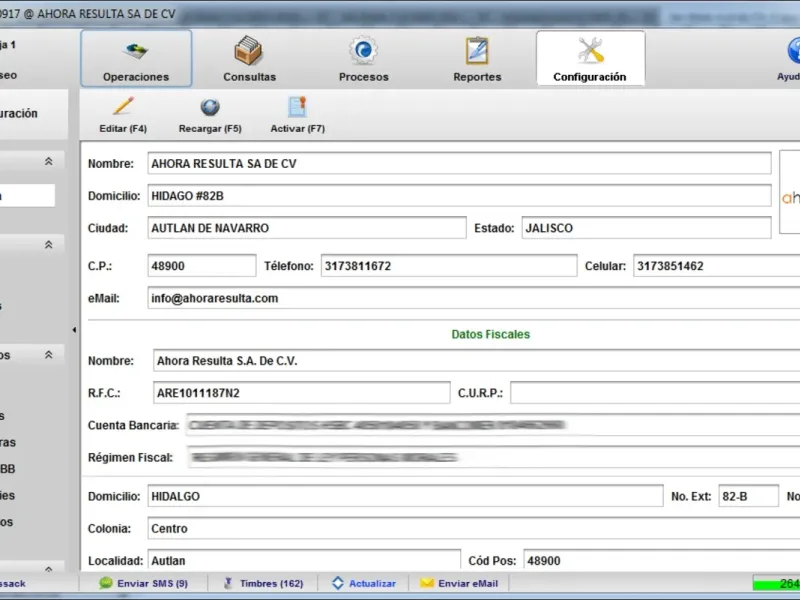Click the R.F.C. field ARE1011187N2
800x600 pixels.
click(x=302, y=392)
